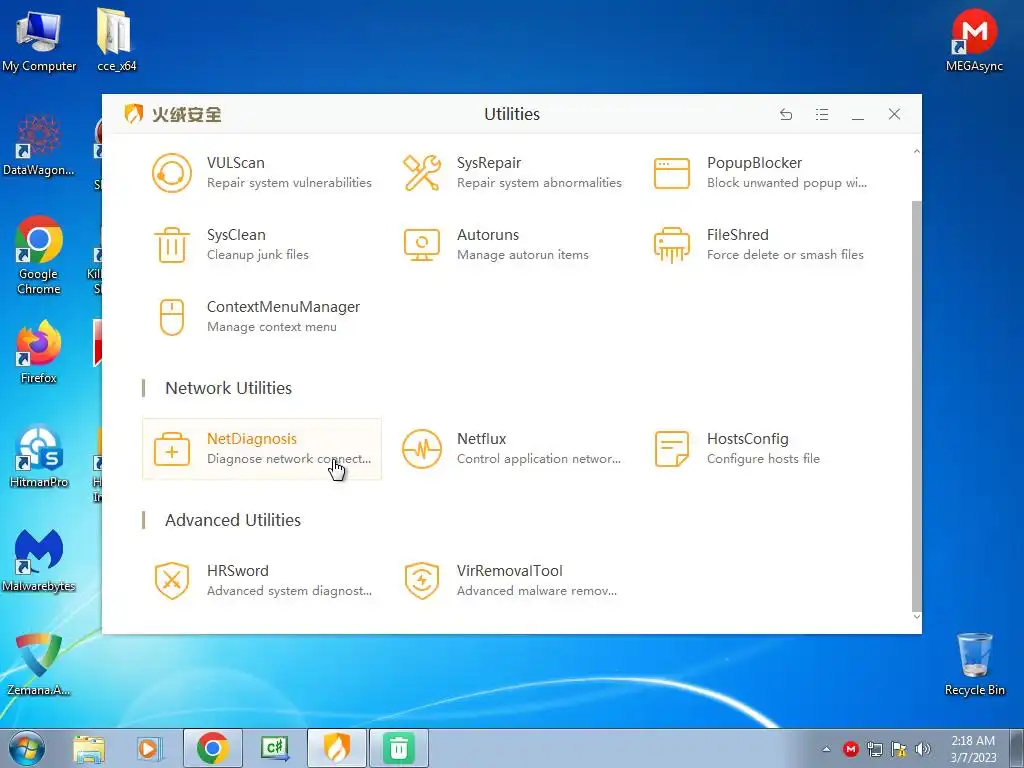This screenshot has height=768, width=1024.
Task: Click the 'Cleanup junk files' description
Action: (x=258, y=255)
